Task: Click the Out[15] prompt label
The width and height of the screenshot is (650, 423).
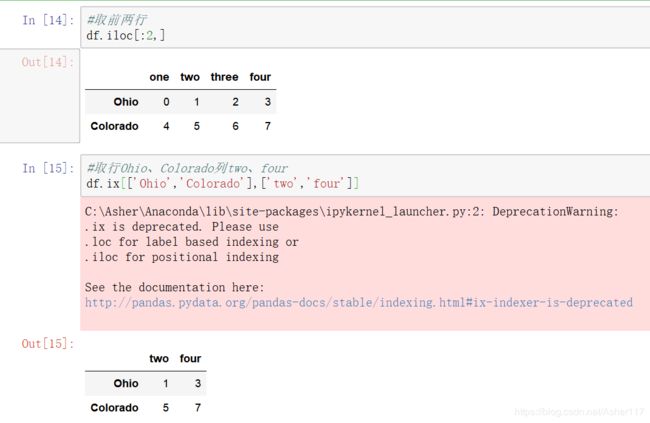Action: (x=48, y=343)
